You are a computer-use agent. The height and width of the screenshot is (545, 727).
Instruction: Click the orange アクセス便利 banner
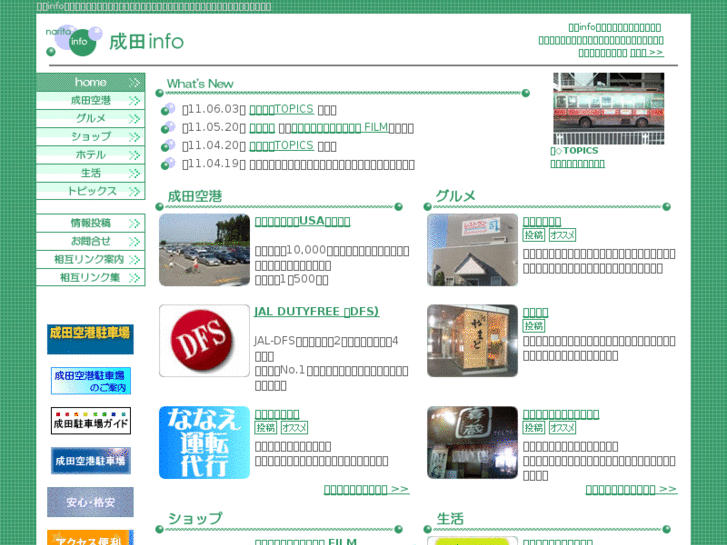coord(90,538)
